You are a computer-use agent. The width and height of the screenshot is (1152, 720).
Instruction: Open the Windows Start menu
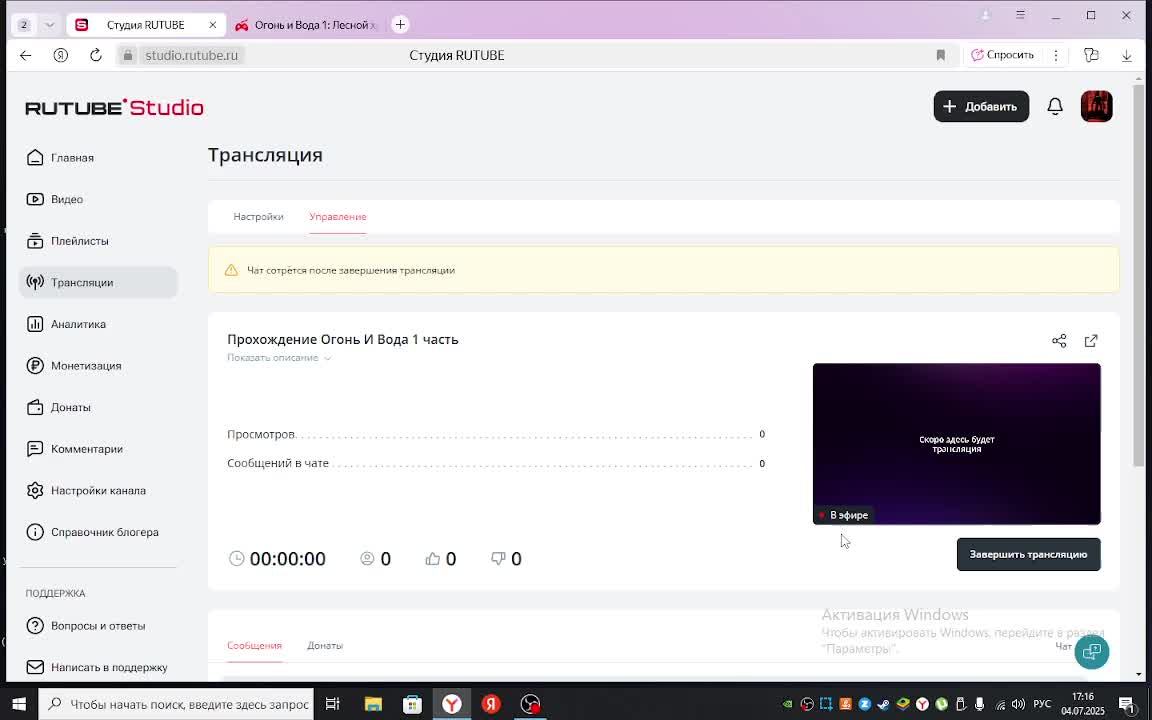click(x=19, y=704)
